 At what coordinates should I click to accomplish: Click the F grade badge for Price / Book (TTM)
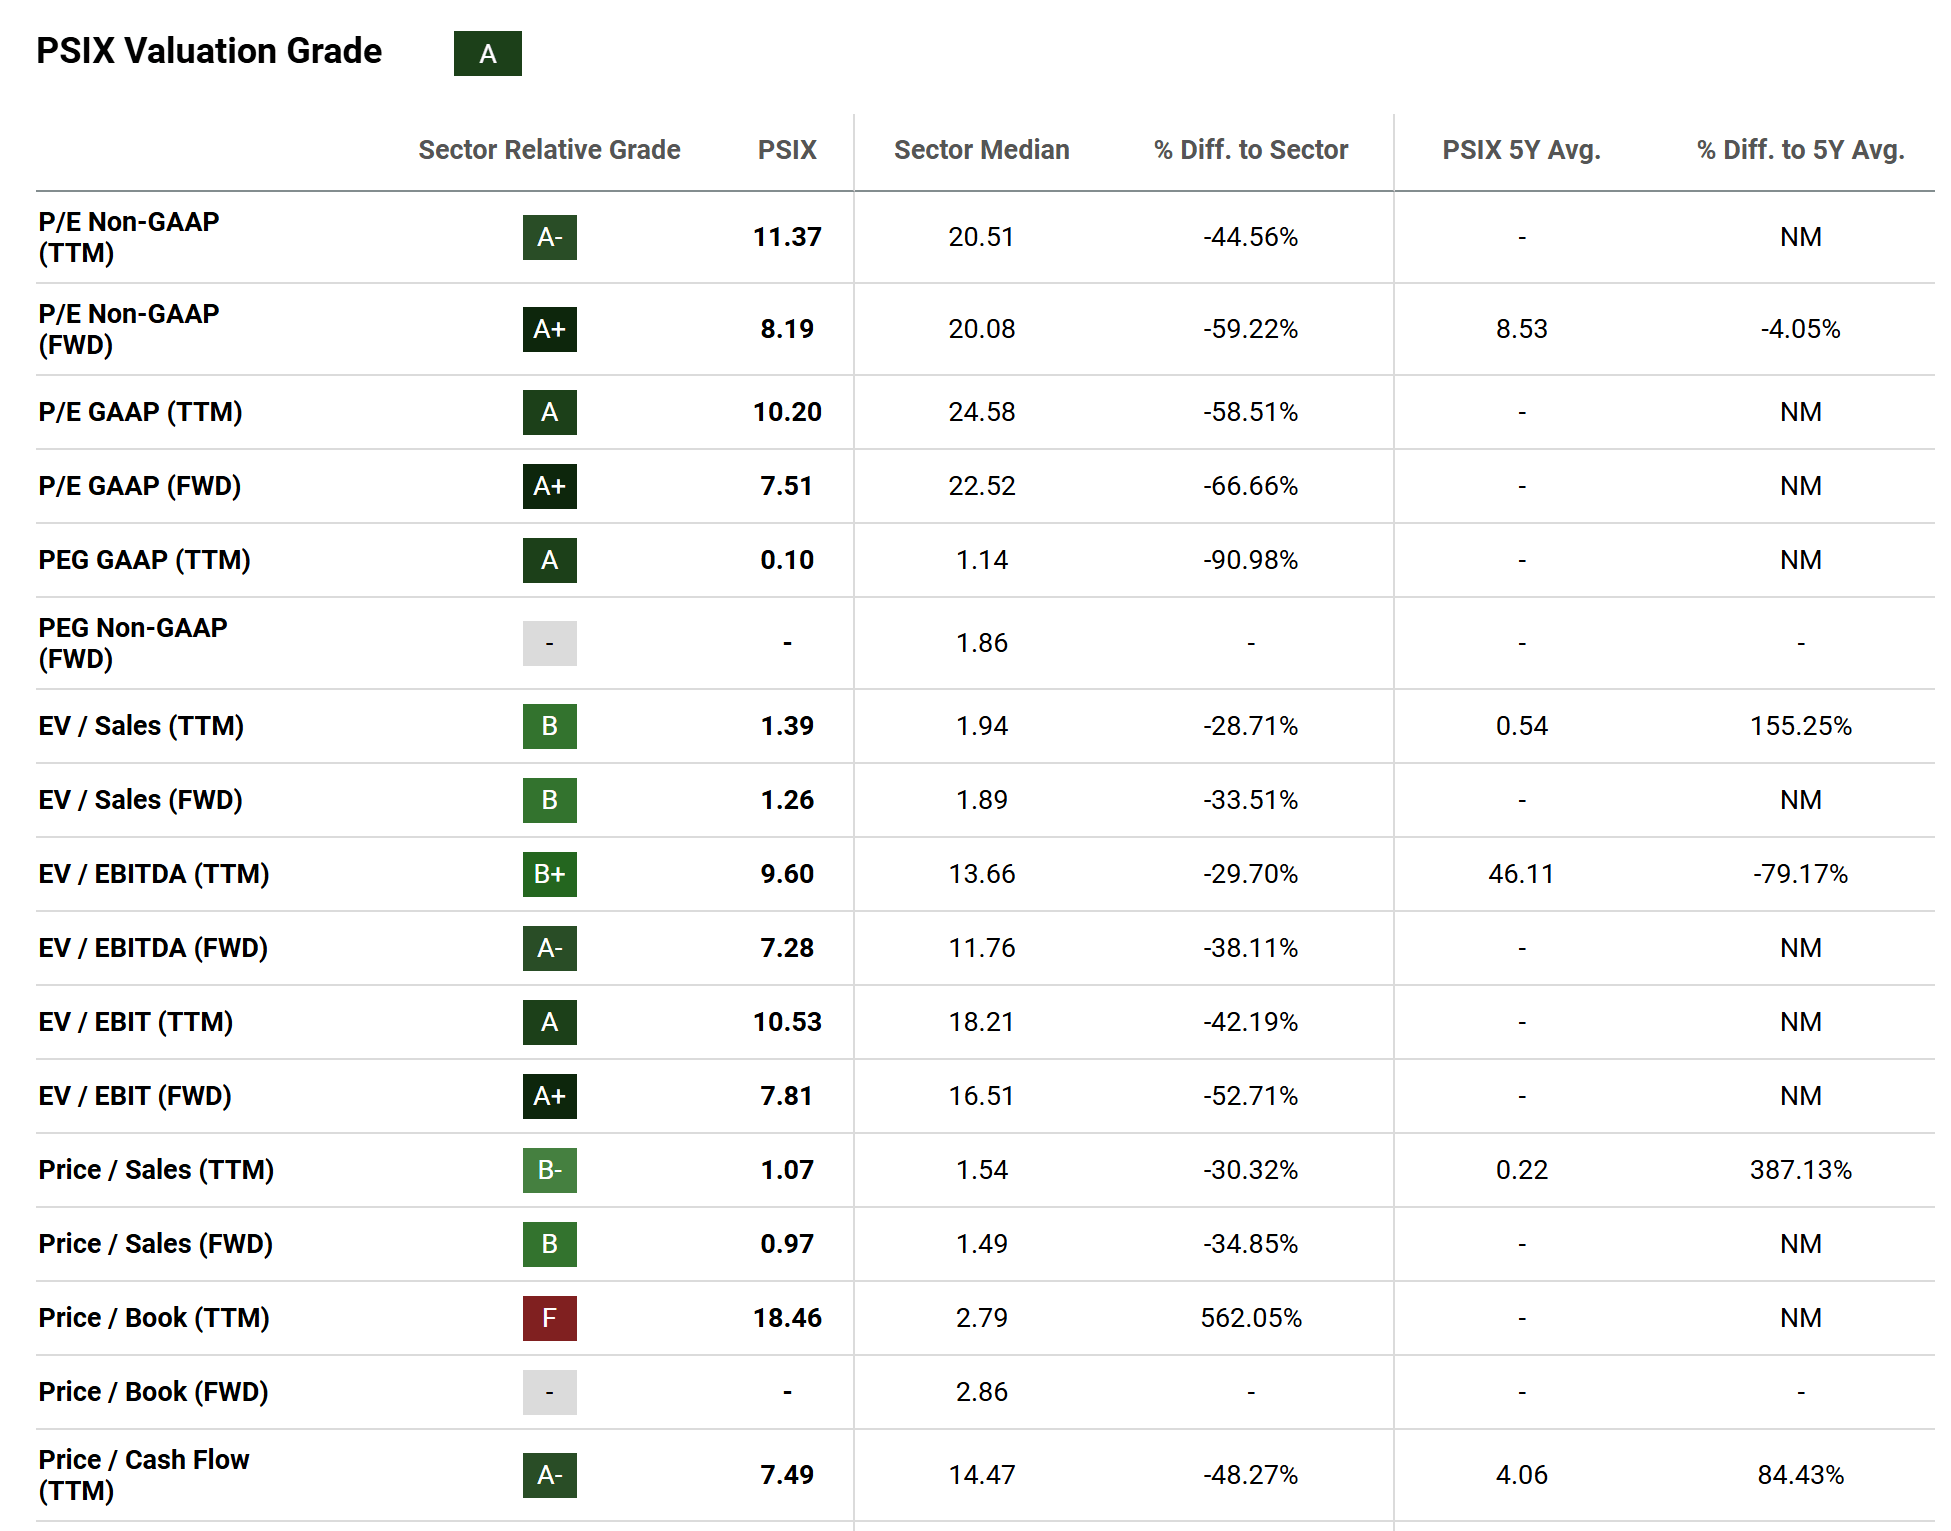pyautogui.click(x=549, y=1318)
